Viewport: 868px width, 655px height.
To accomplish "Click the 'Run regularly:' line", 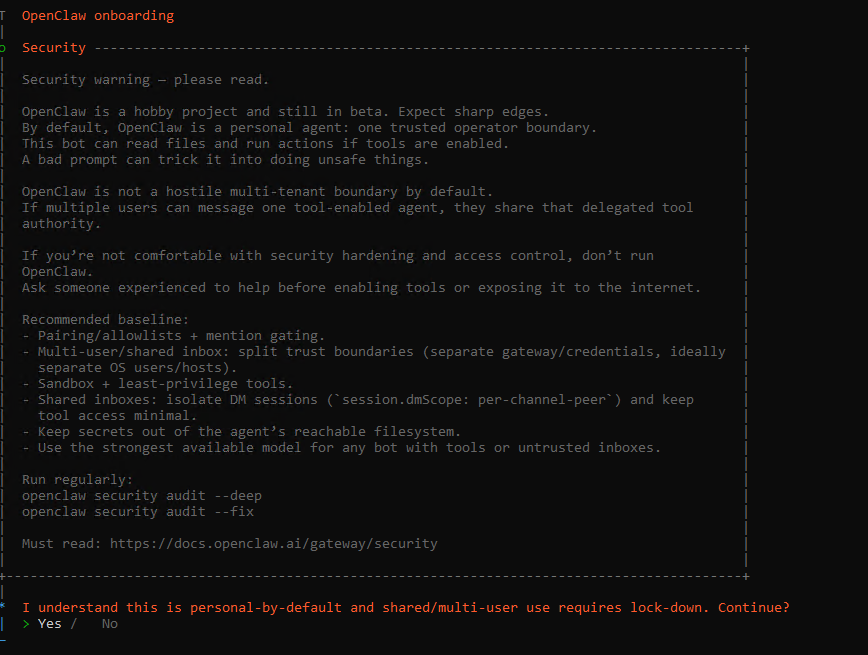I will point(78,479).
